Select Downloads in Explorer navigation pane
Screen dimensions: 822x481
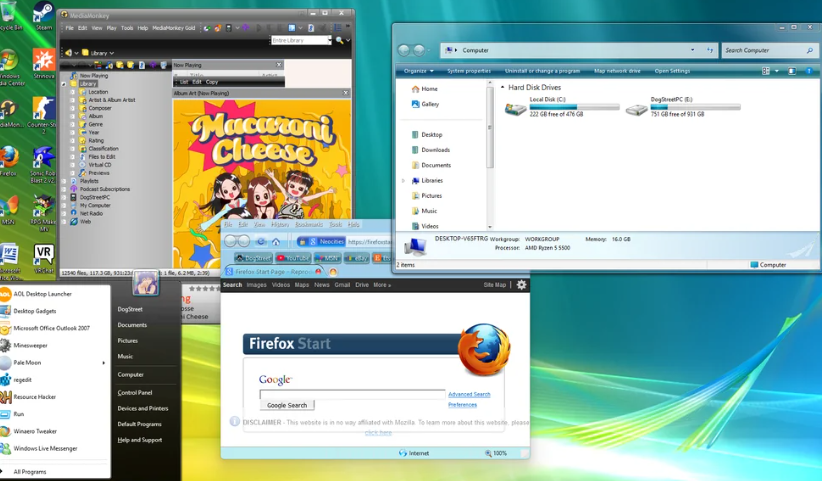(436, 150)
